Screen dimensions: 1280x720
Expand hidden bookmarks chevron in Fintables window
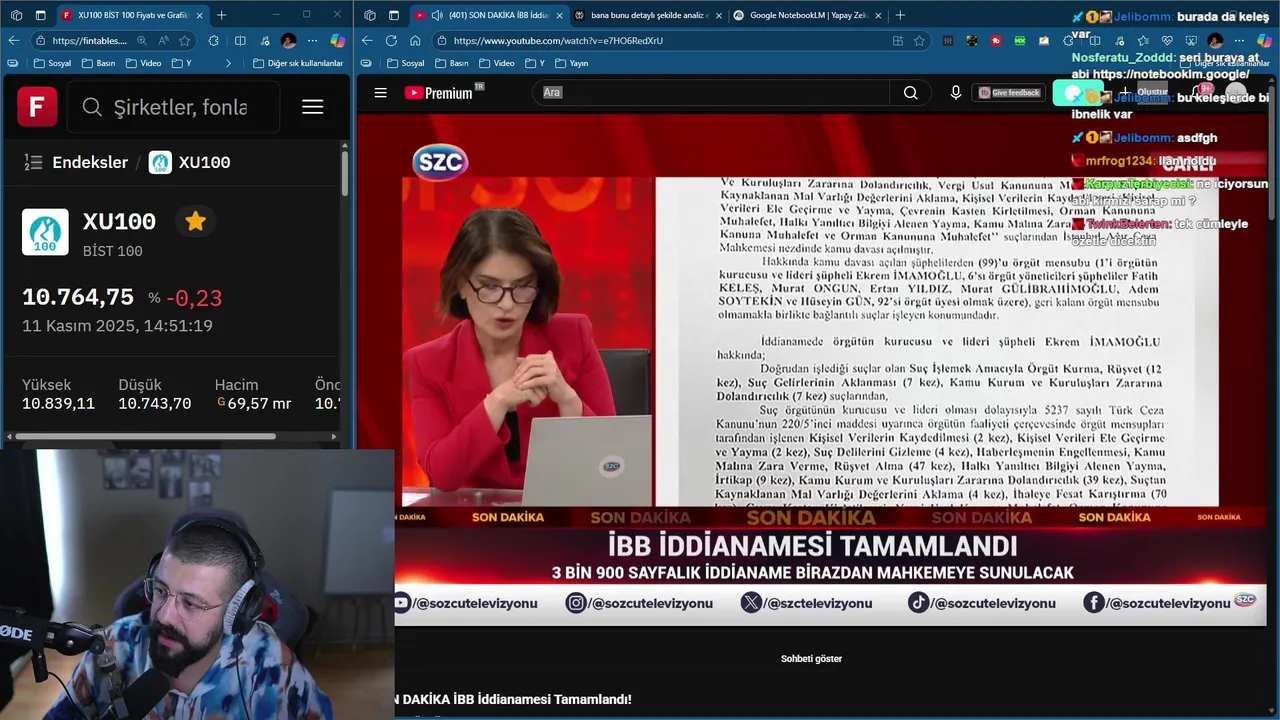228,63
